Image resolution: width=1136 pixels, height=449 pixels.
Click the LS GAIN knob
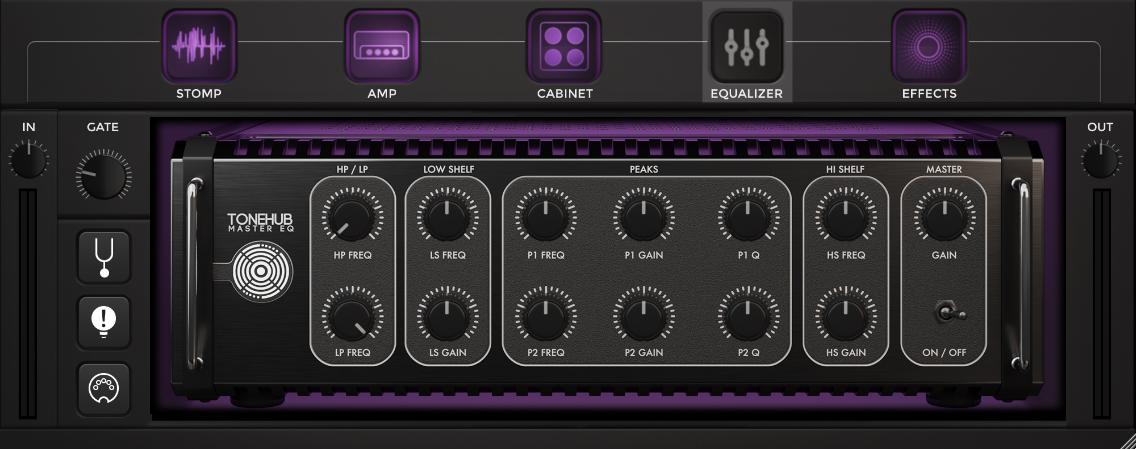447,316
